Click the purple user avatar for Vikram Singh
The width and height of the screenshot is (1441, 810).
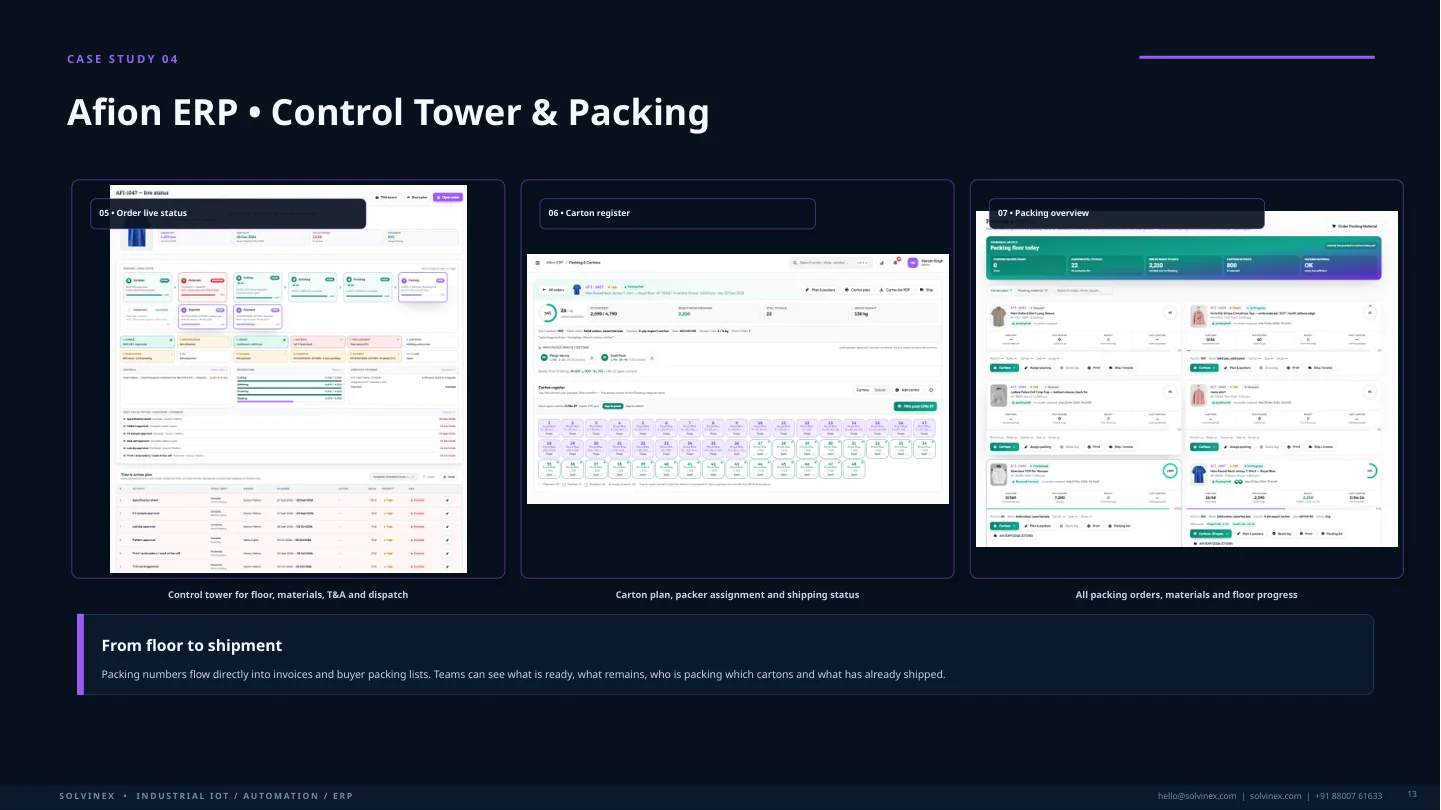912,262
